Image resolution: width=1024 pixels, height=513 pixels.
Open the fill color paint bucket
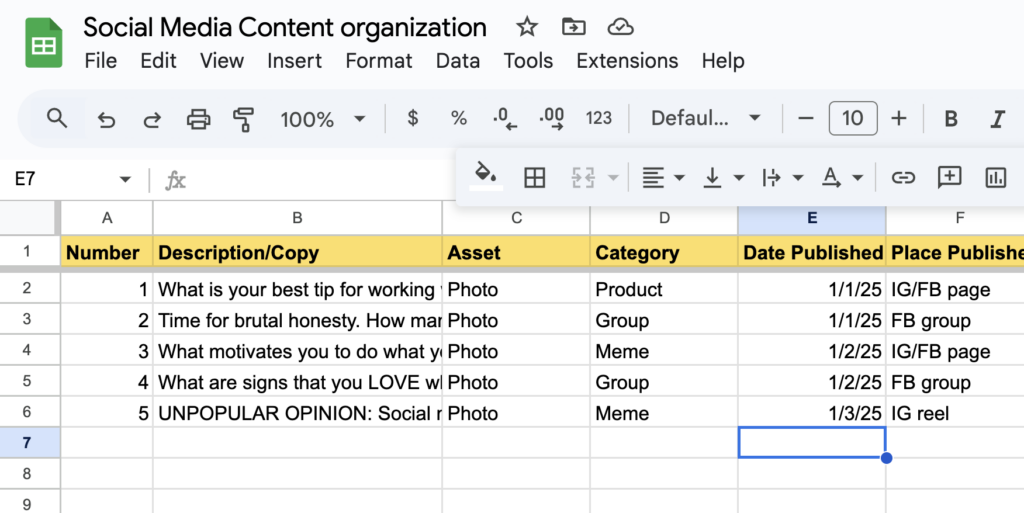pos(486,176)
